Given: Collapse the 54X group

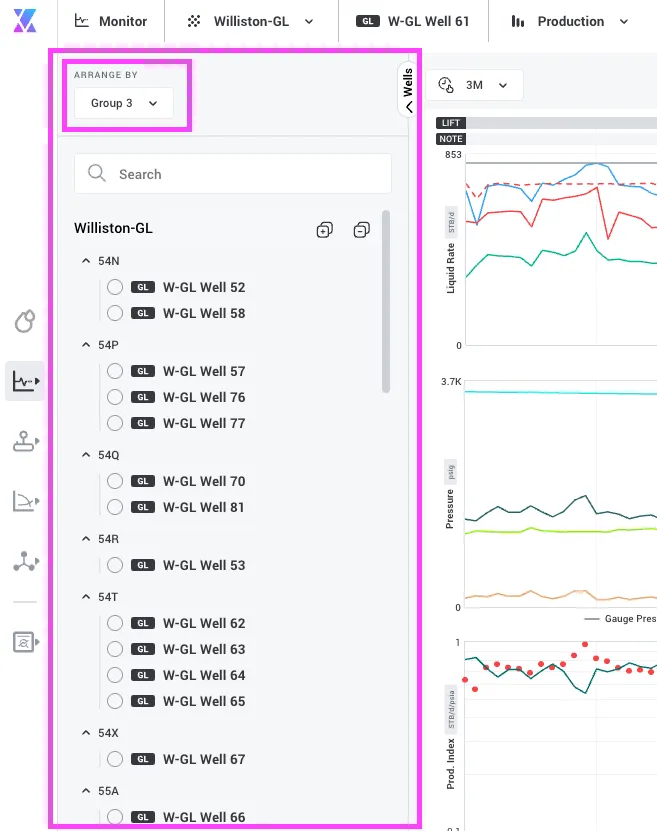Looking at the screenshot, I should click(86, 732).
